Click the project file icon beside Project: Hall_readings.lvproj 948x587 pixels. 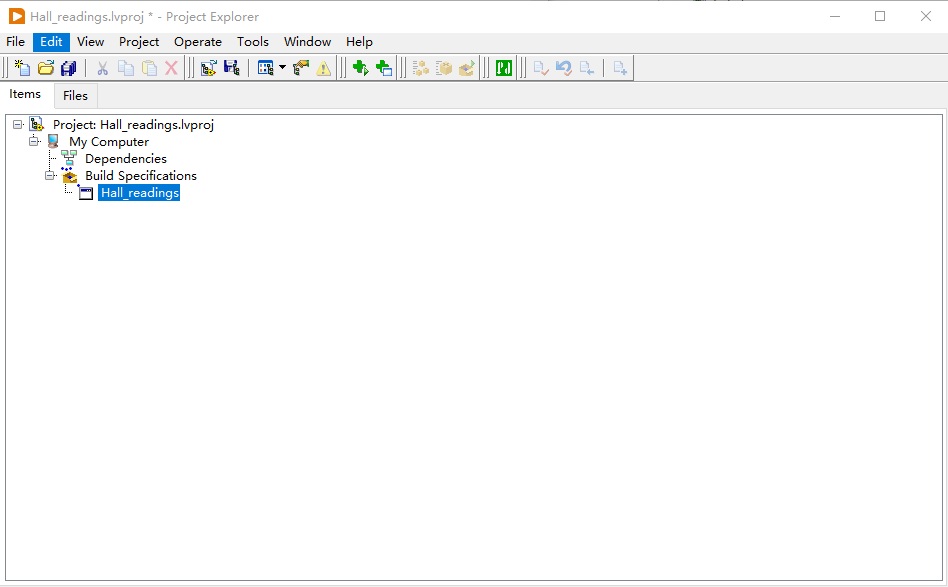[x=37, y=125]
